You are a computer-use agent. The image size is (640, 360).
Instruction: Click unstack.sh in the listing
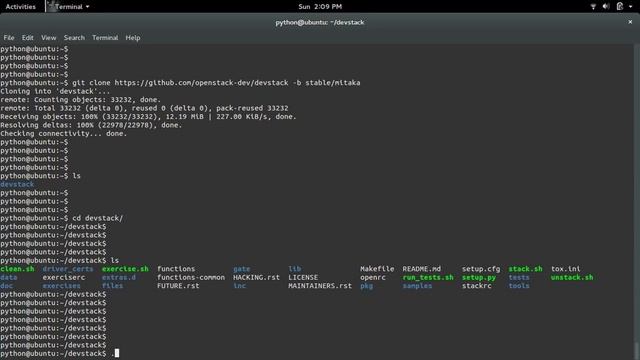pos(572,278)
